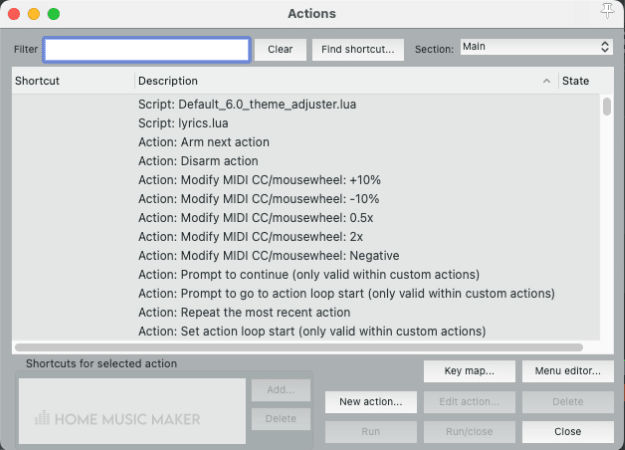Click the Run button
The width and height of the screenshot is (625, 450).
pyautogui.click(x=371, y=432)
